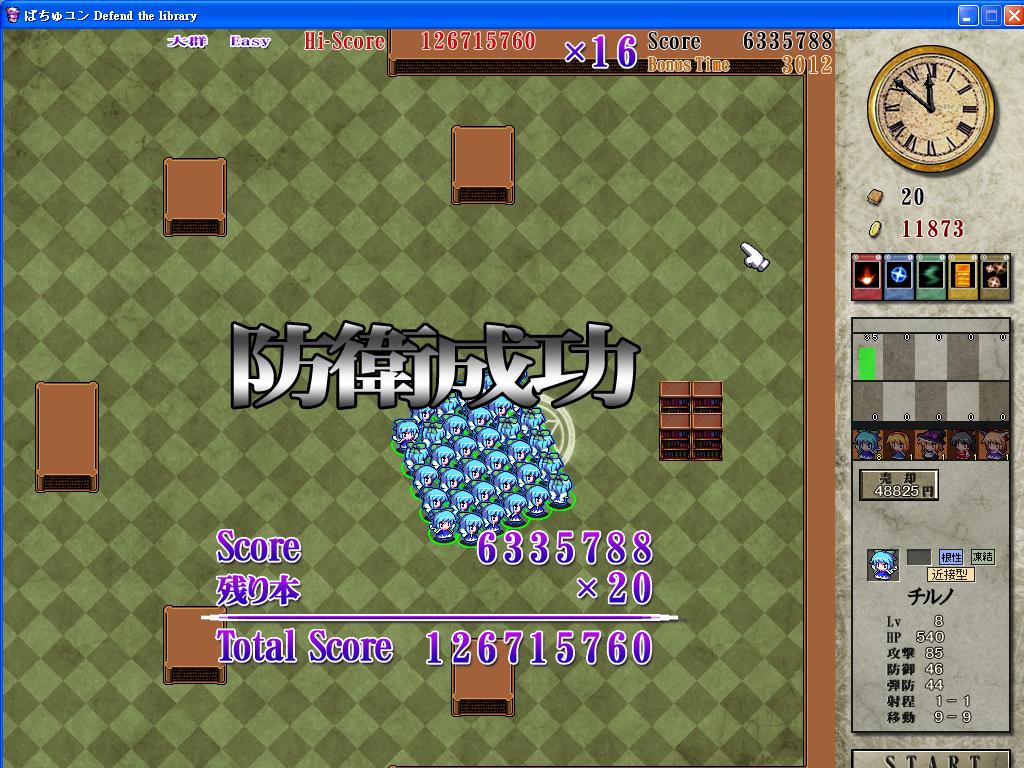Click the round wall clock
The image size is (1024, 768).
(931, 108)
